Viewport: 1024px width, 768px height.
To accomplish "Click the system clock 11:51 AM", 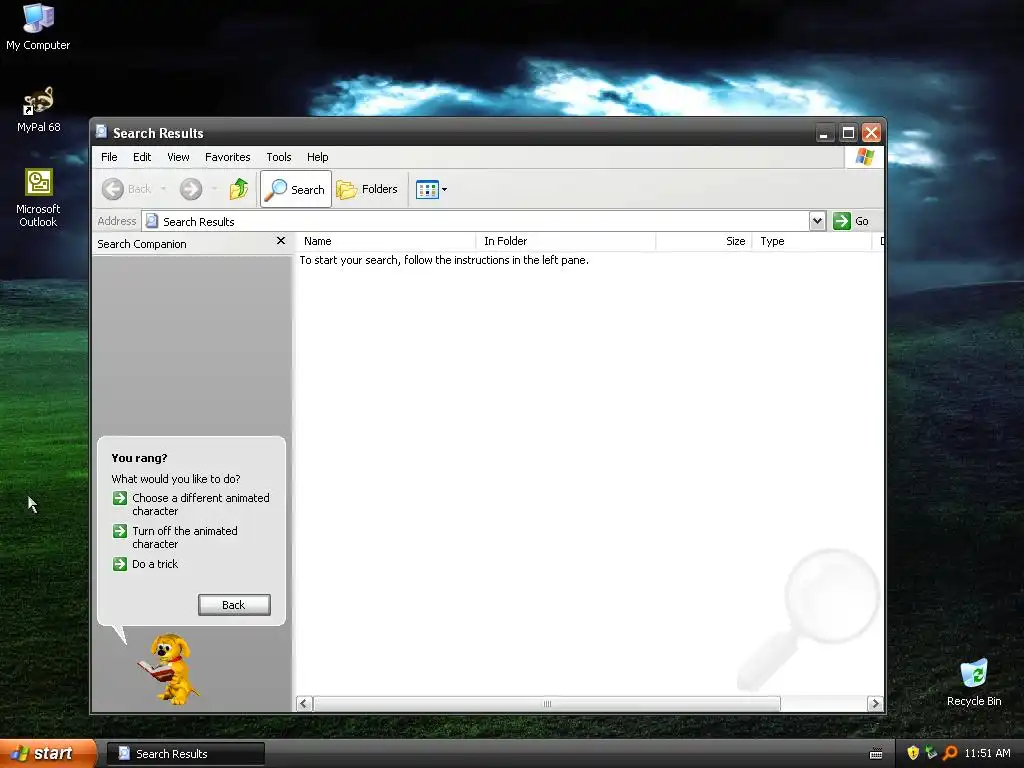I will click(x=987, y=753).
